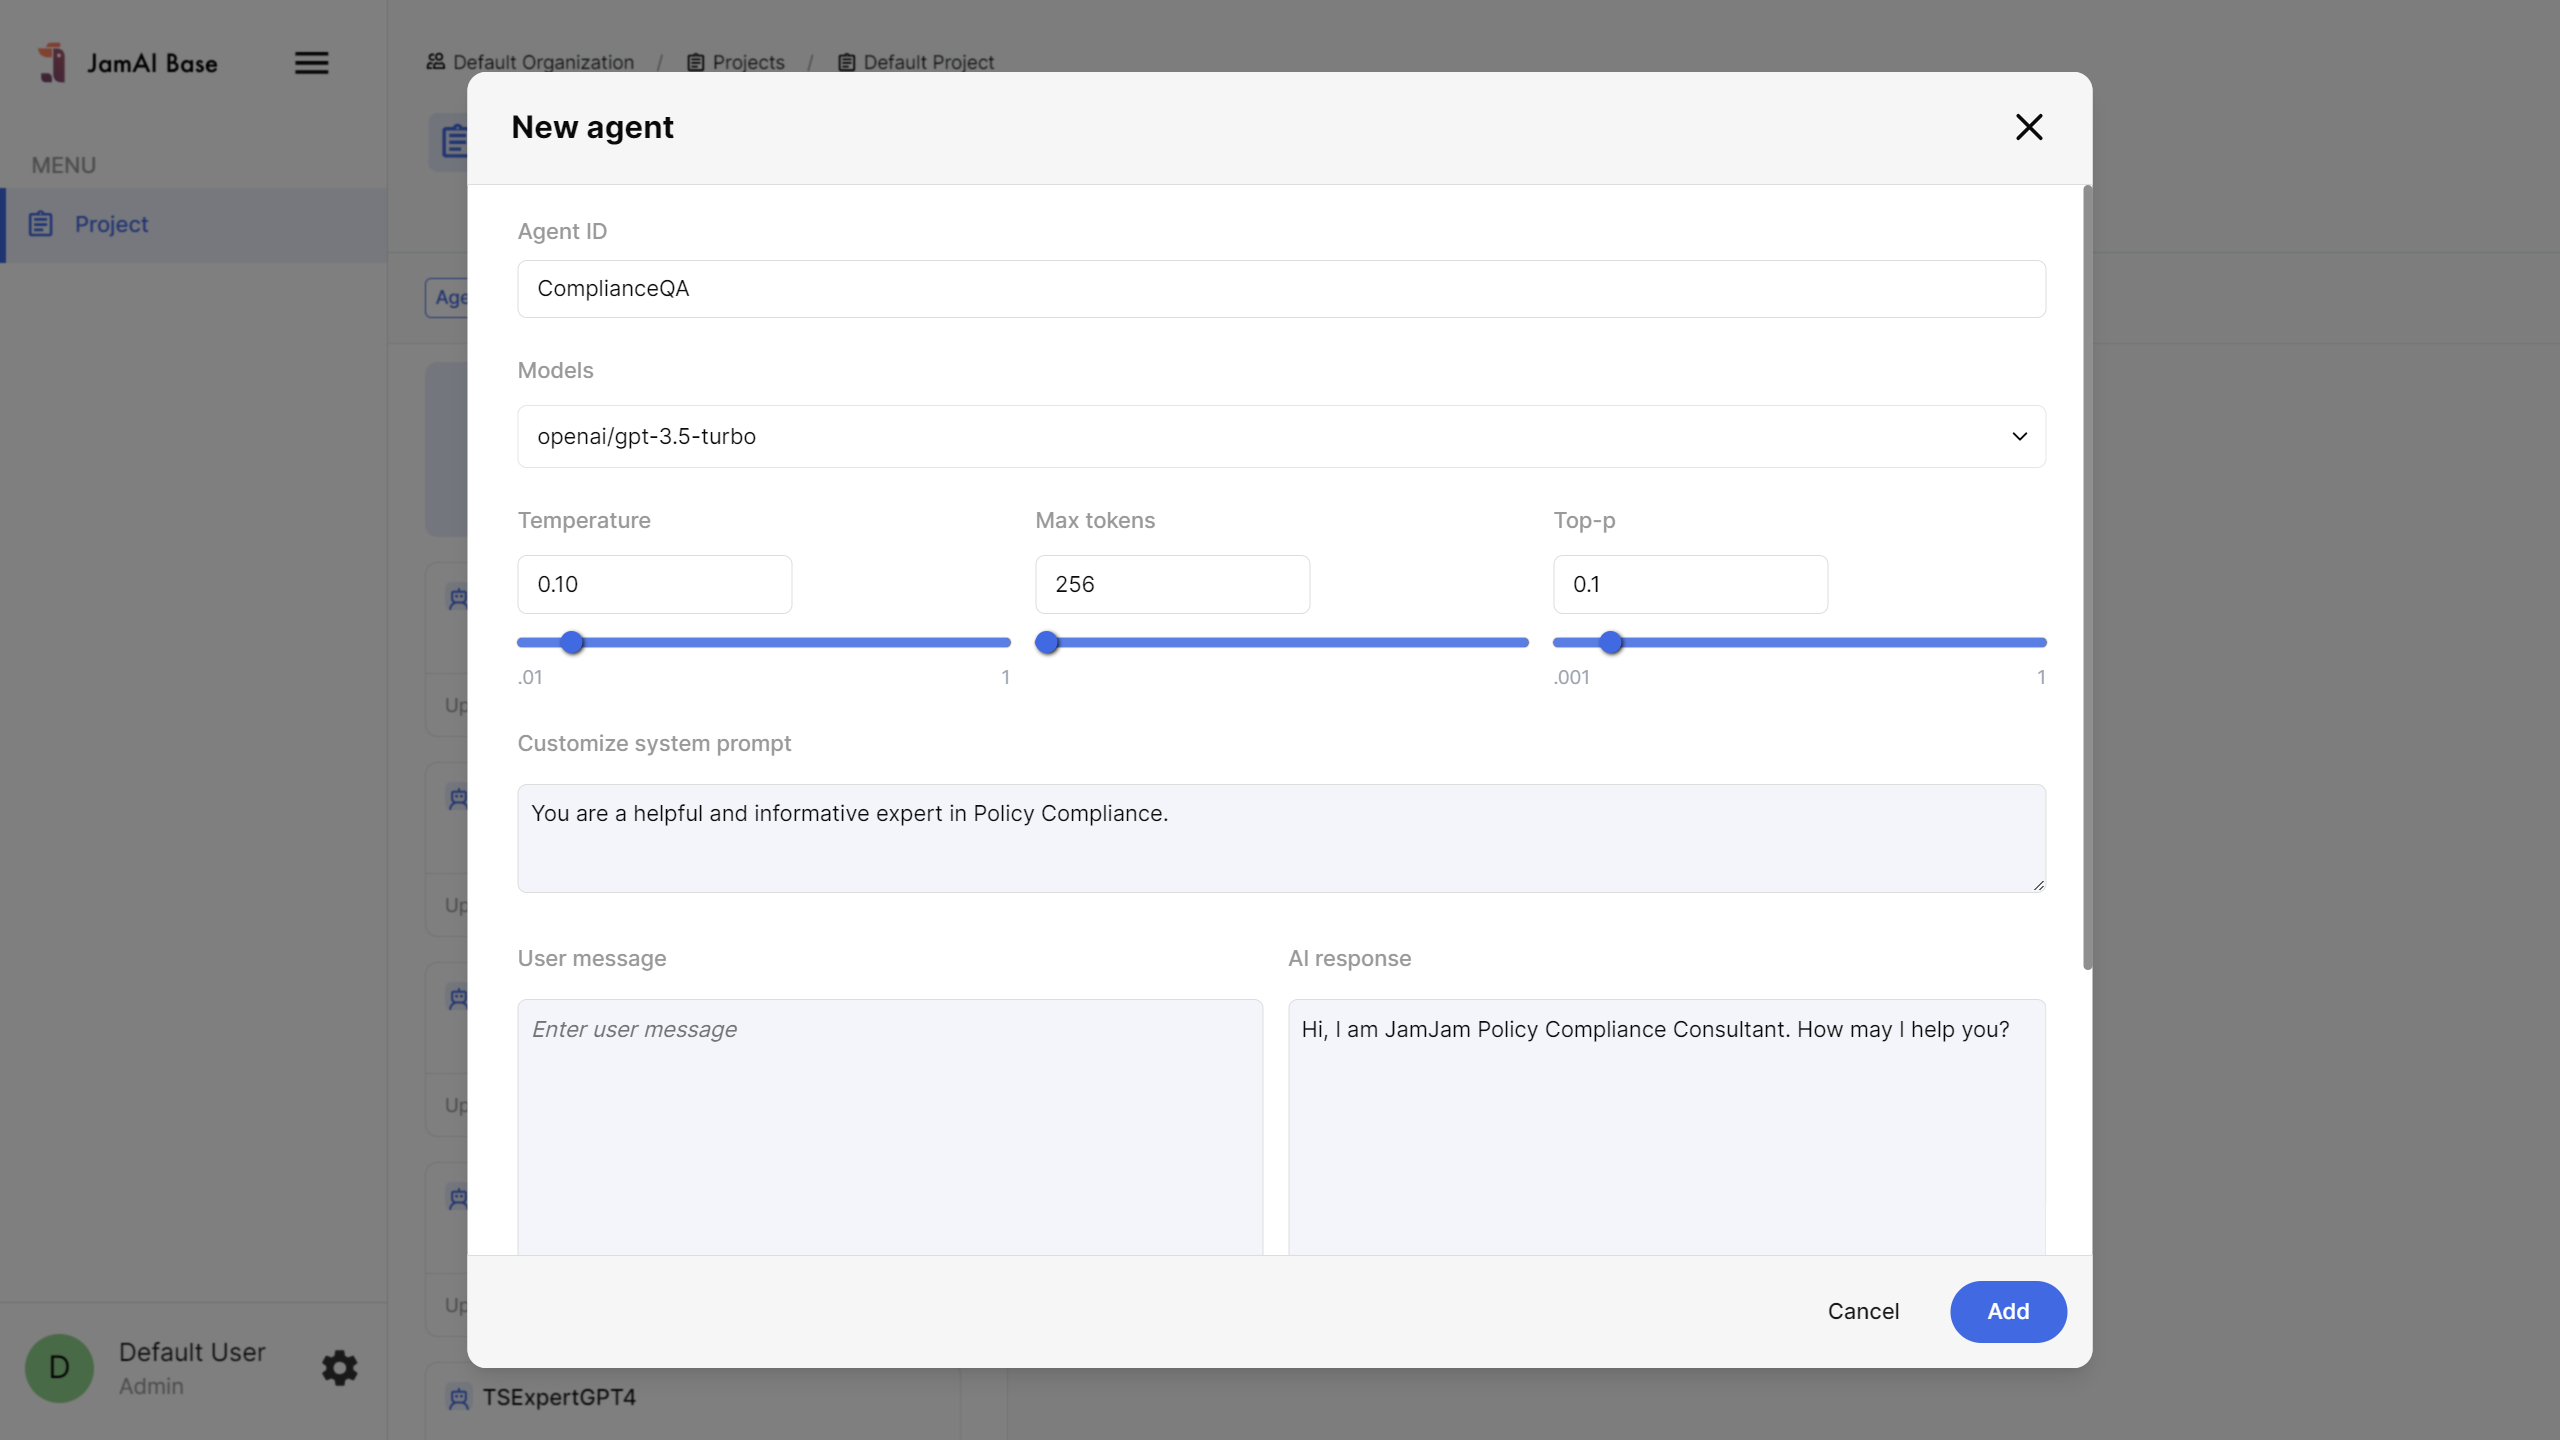Click the JamAI Base logo
2560x1440 pixels.
[x=52, y=63]
